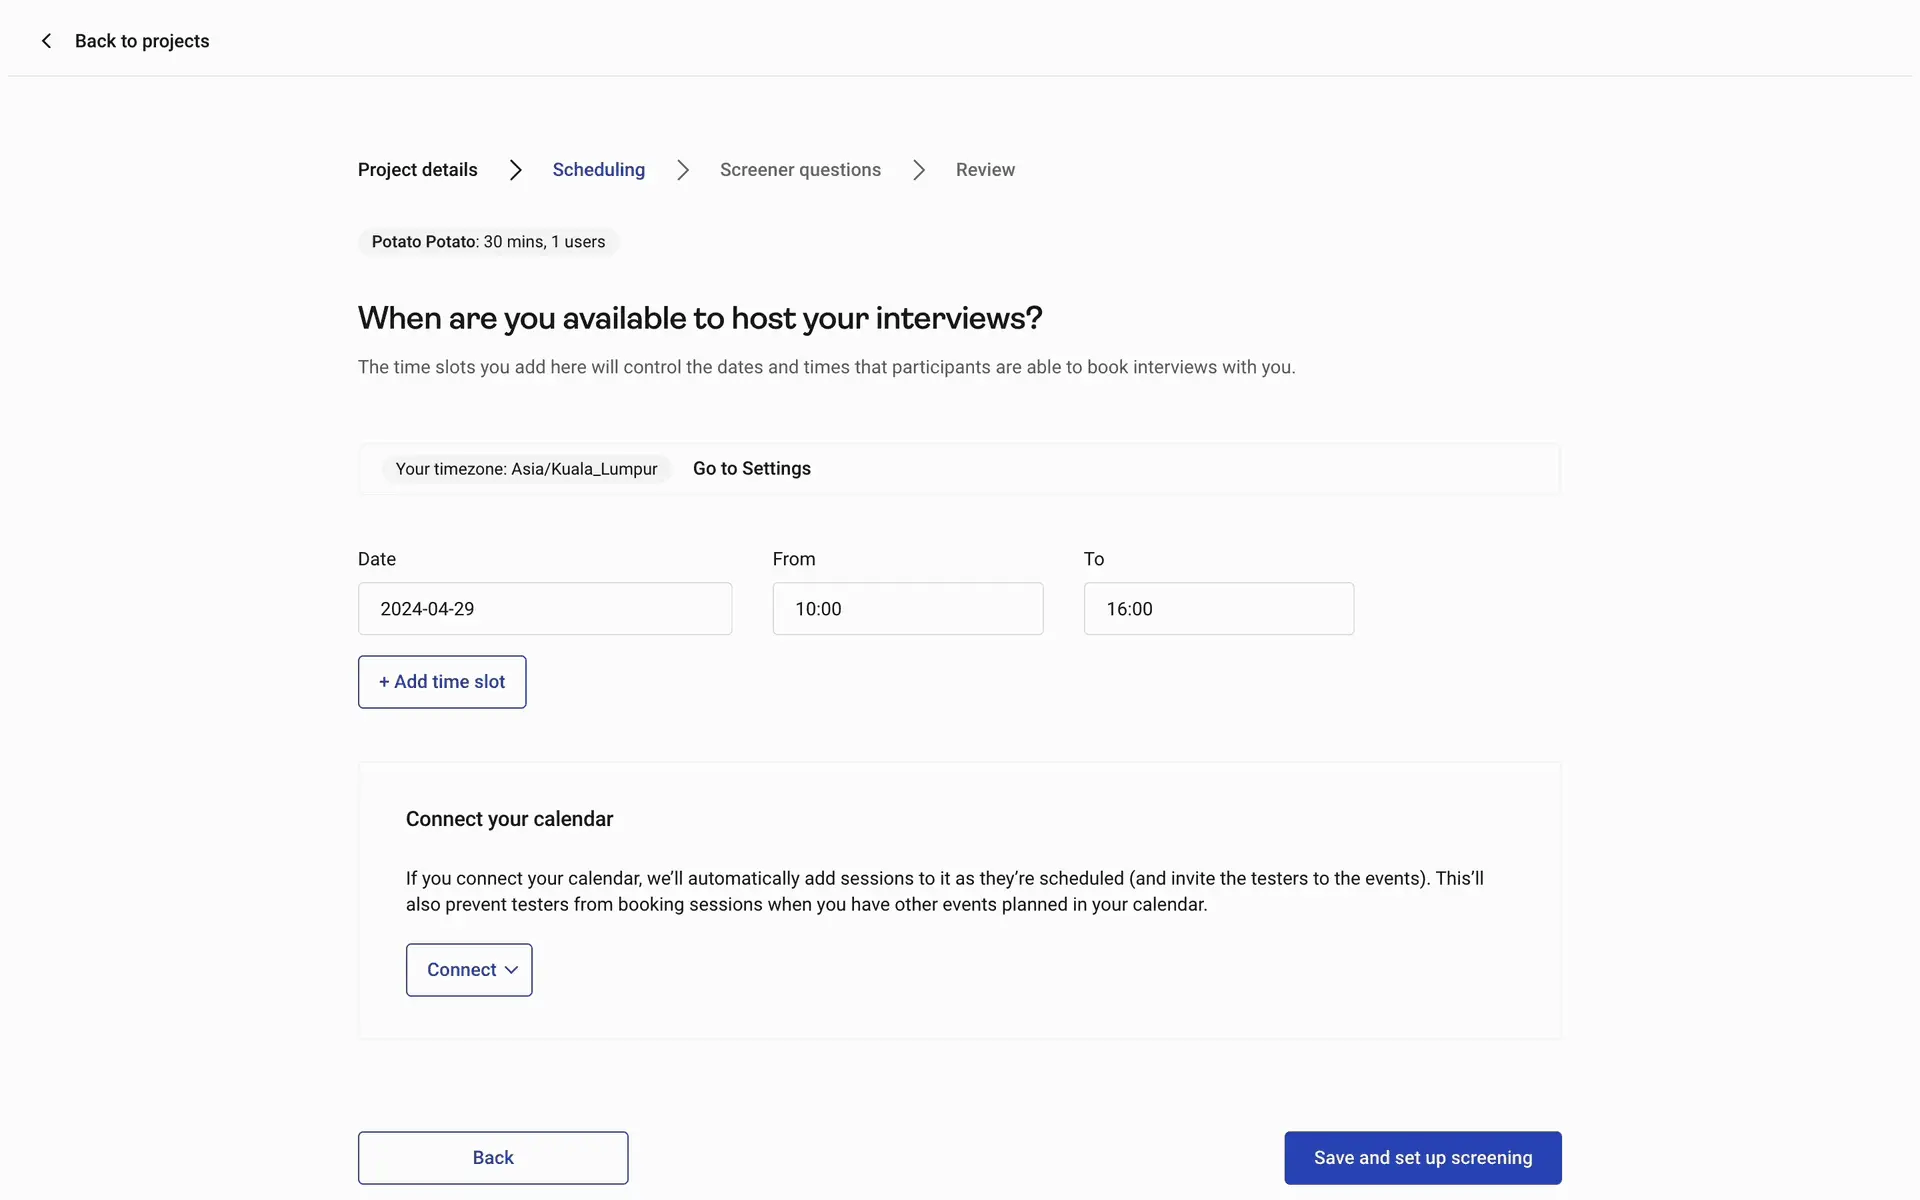Focus the Date input field
1920x1200 pixels.
(x=545, y=609)
